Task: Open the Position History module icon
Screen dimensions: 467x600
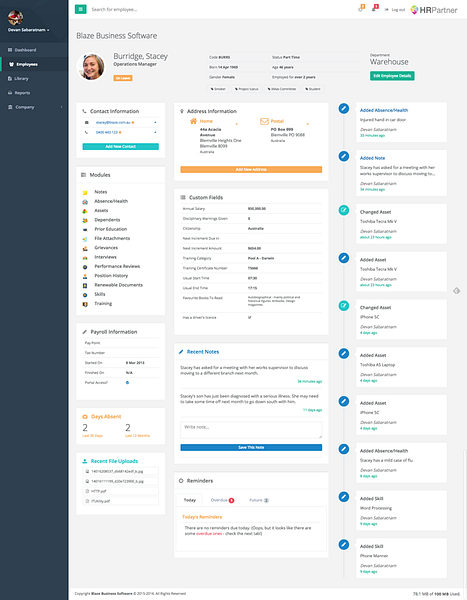Action: (85, 276)
